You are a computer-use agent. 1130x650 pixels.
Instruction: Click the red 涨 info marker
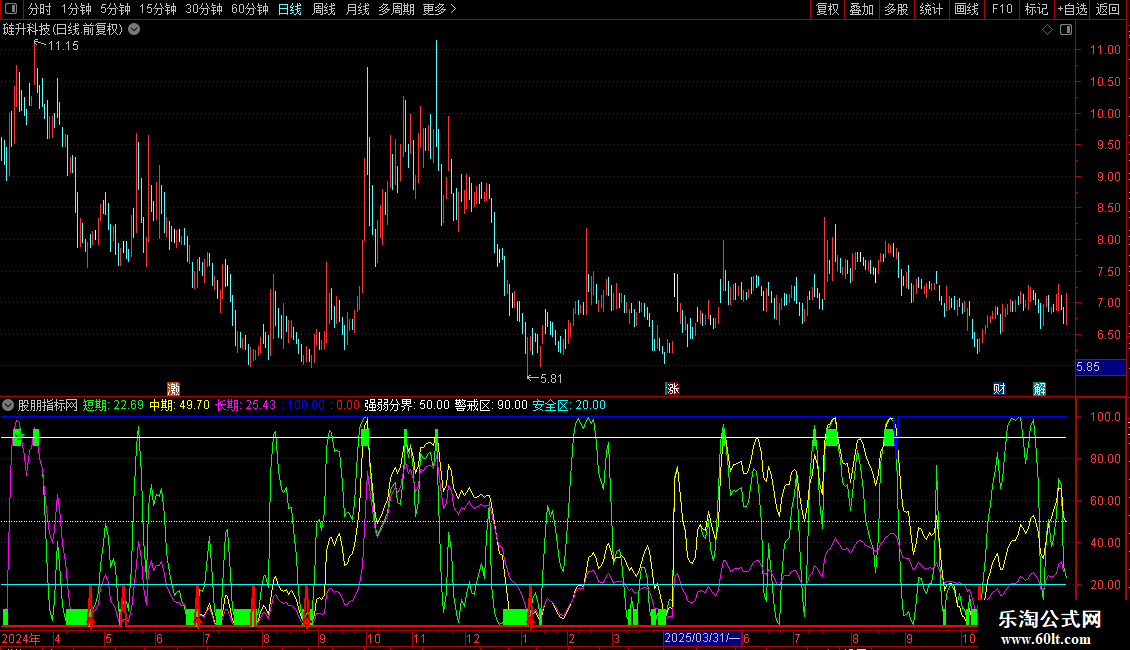[672, 389]
